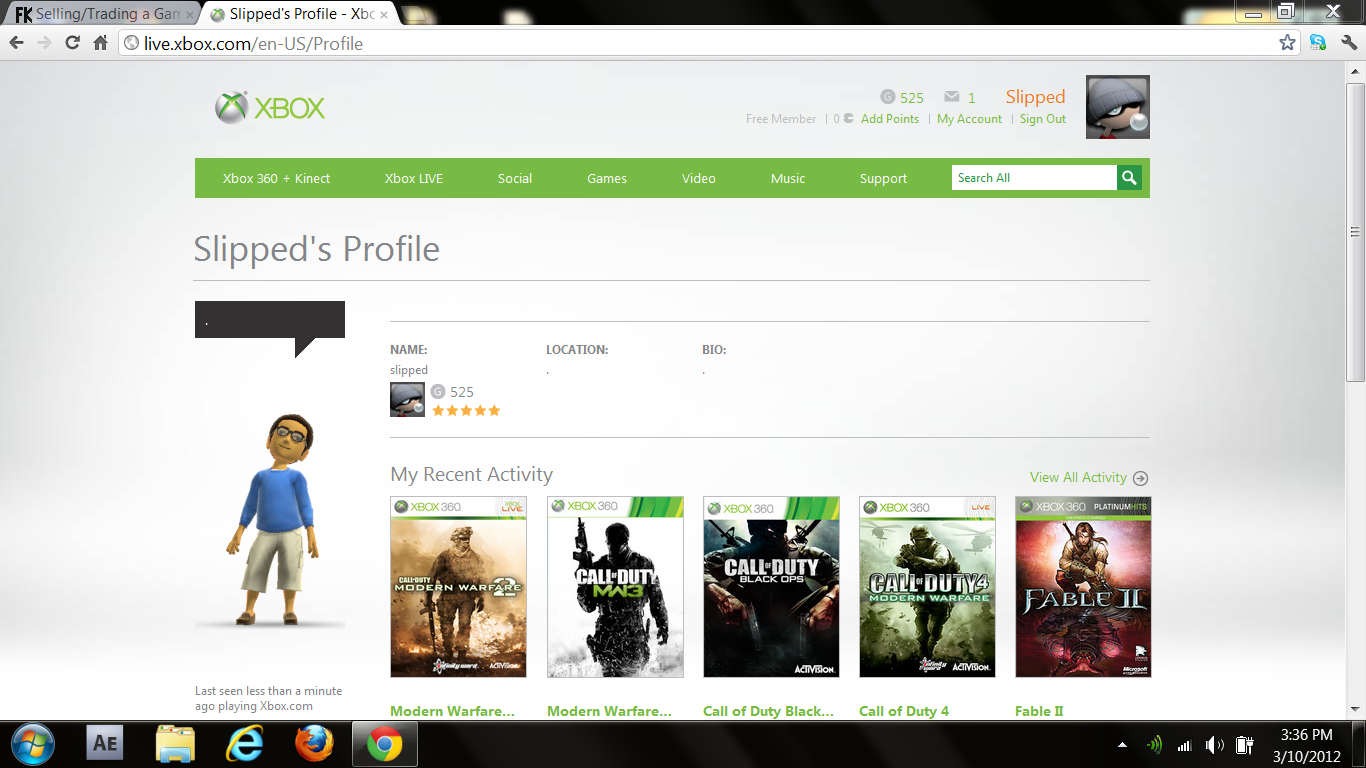
Task: Click the battery power icon in the tray
Action: pyautogui.click(x=1245, y=745)
